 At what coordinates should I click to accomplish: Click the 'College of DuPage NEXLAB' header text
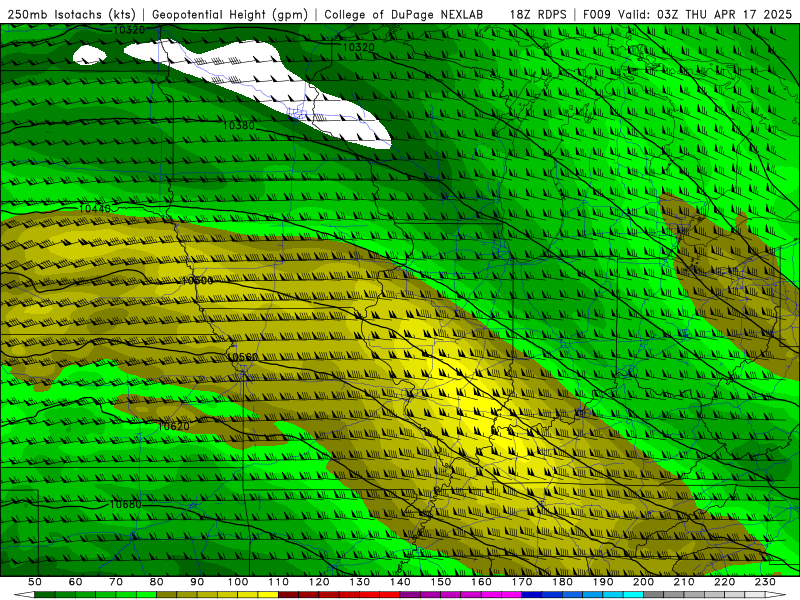pos(404,14)
